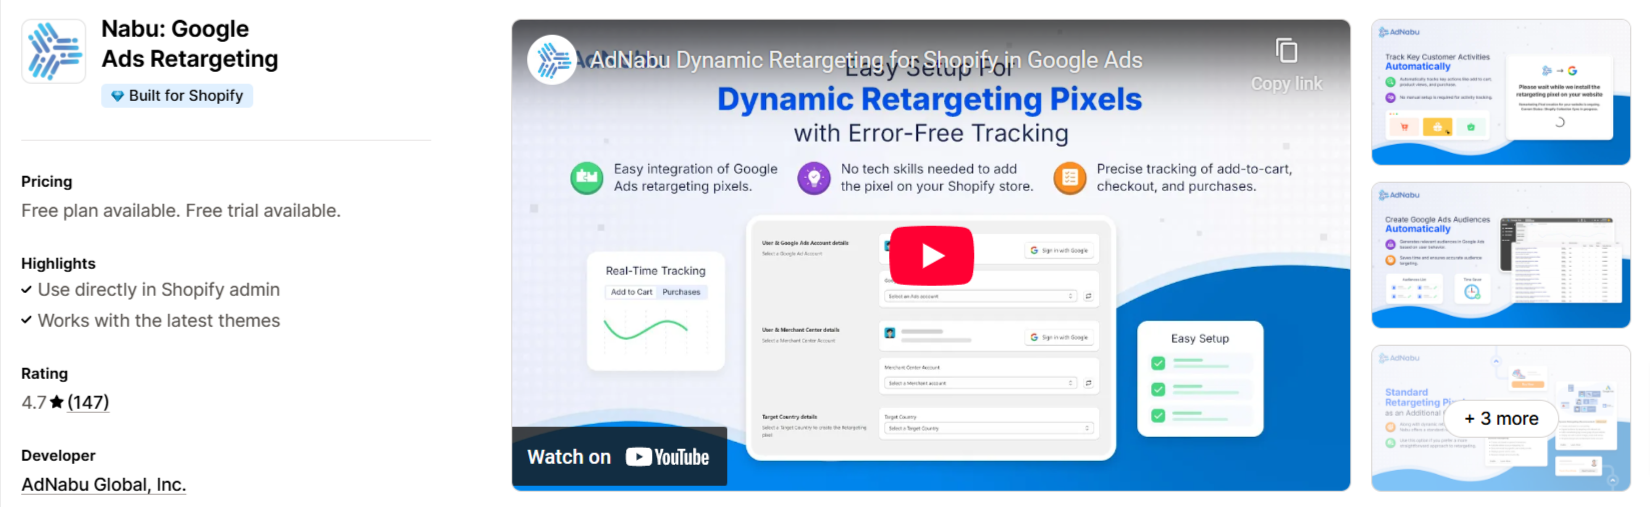Click the purple lightbulb icon in video
1650x507 pixels.
coord(814,178)
